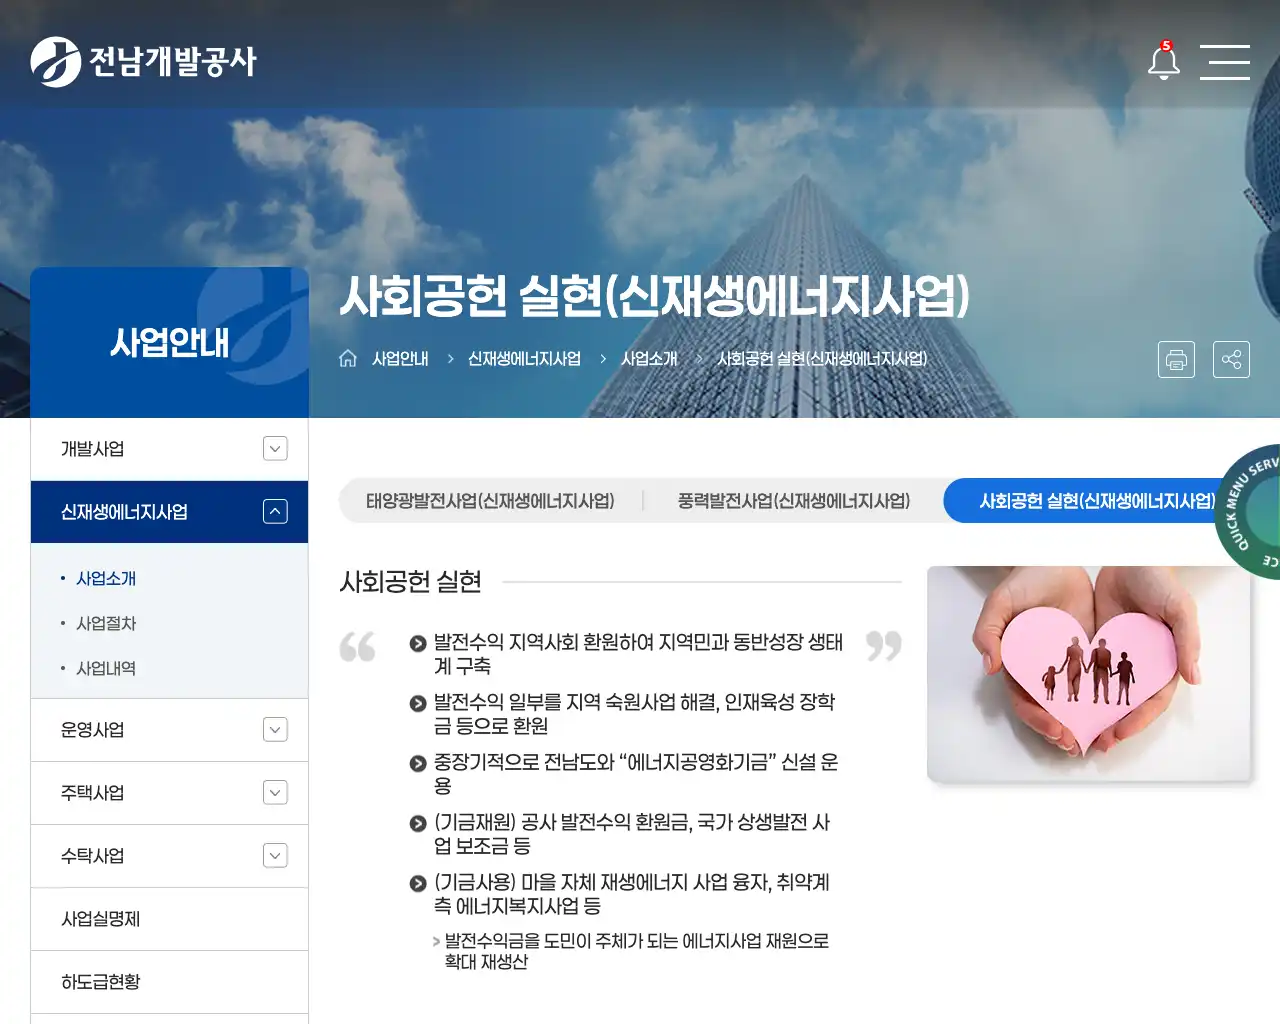
Task: Expand the 개발사업 menu chevron
Action: click(275, 449)
